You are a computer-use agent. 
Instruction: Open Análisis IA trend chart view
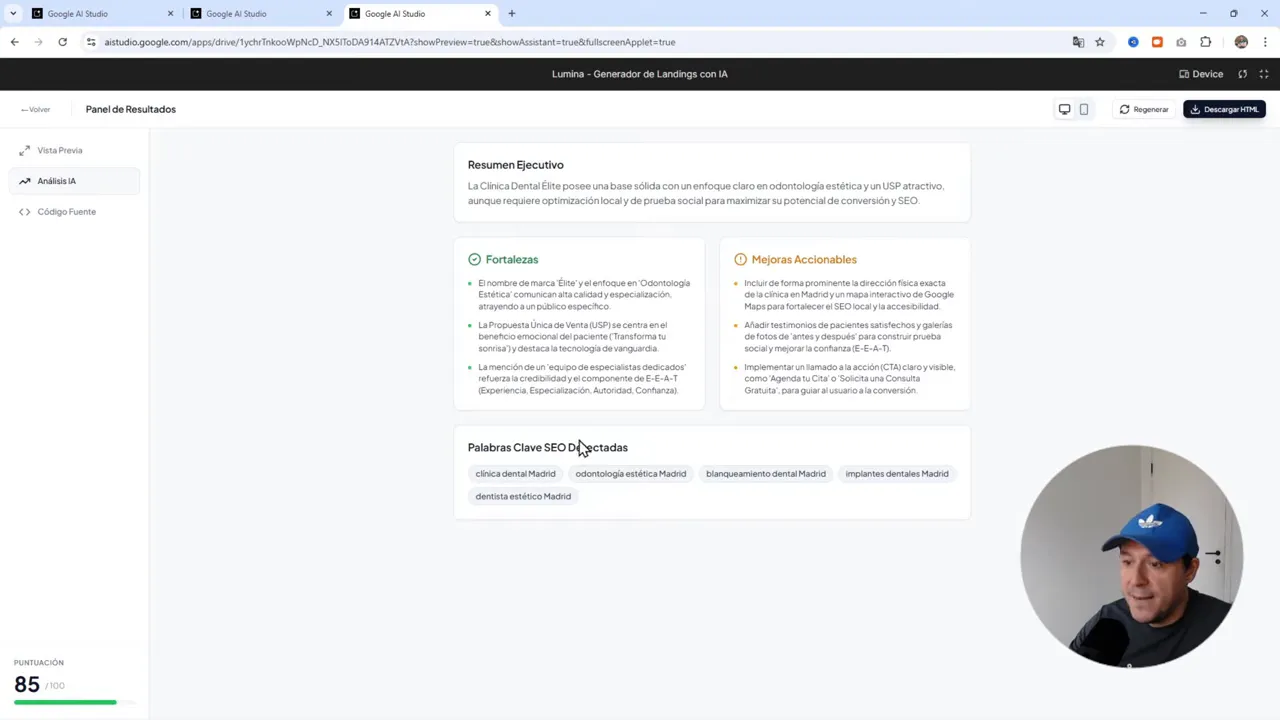(24, 181)
